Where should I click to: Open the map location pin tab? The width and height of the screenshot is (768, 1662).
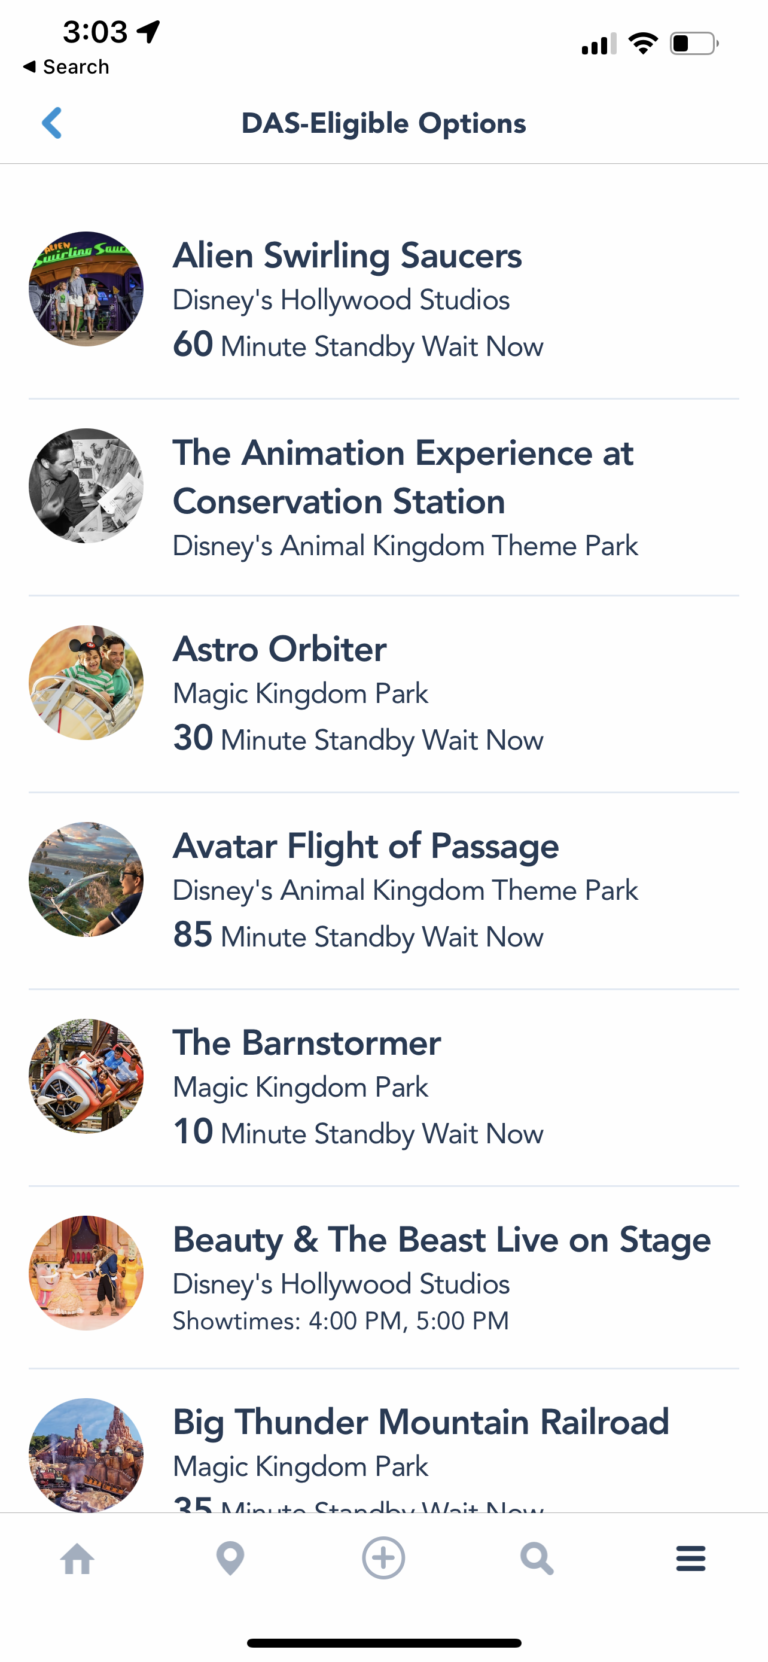point(230,1558)
